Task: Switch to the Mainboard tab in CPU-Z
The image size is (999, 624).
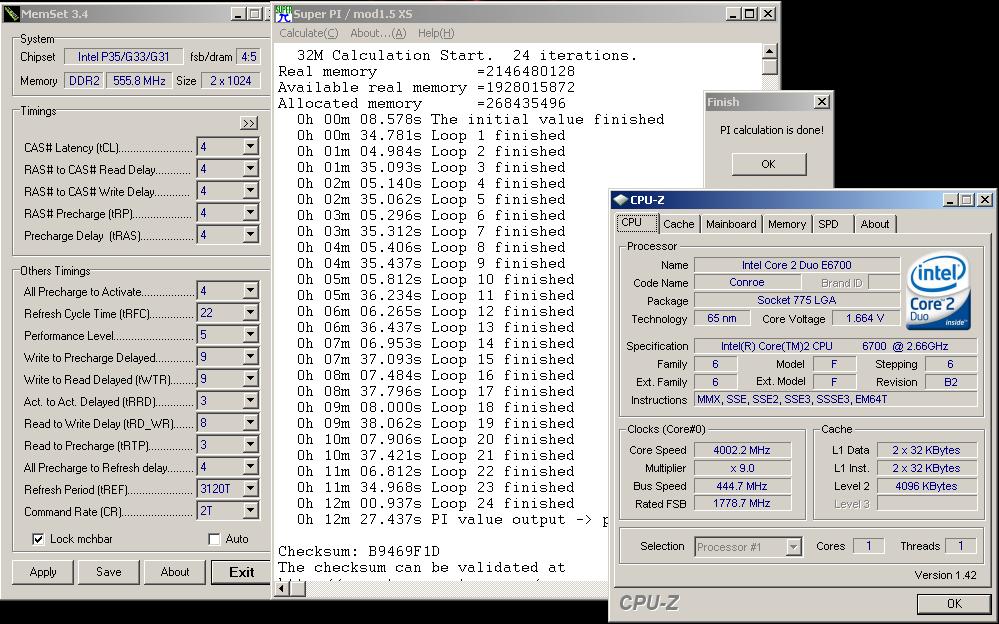Action: 731,224
